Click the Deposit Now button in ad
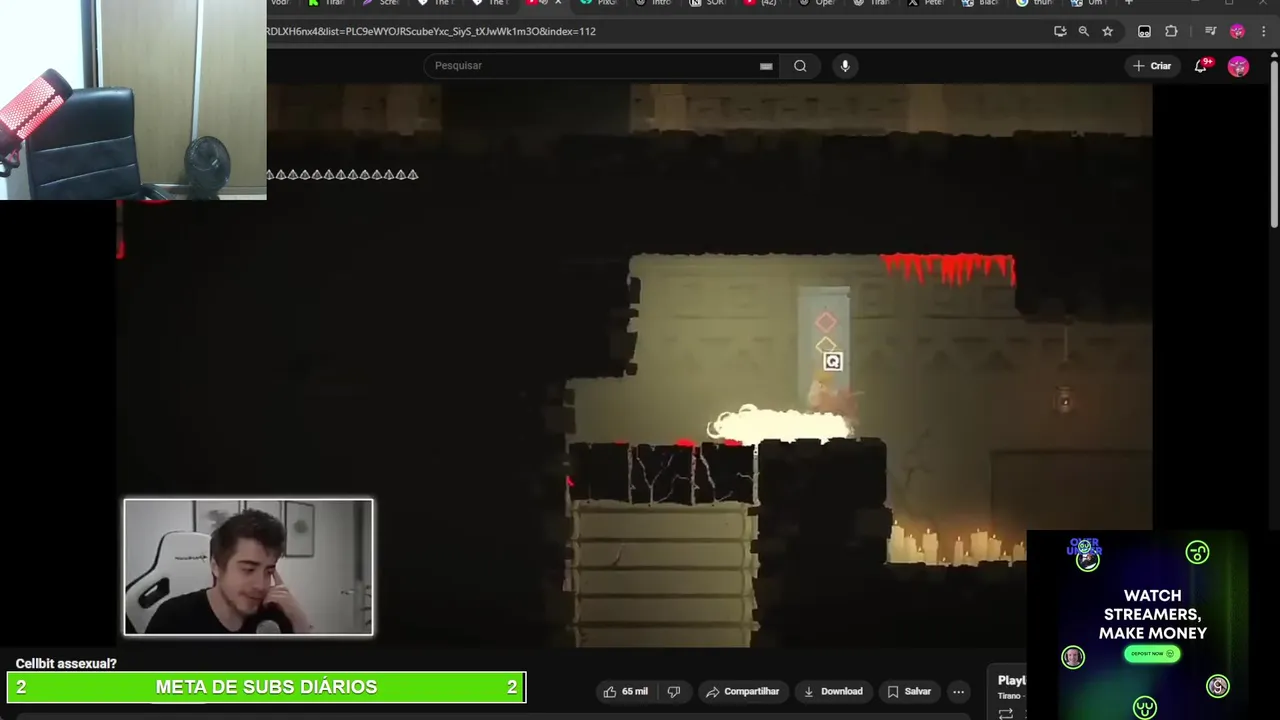This screenshot has height=720, width=1280. pyautogui.click(x=1152, y=654)
